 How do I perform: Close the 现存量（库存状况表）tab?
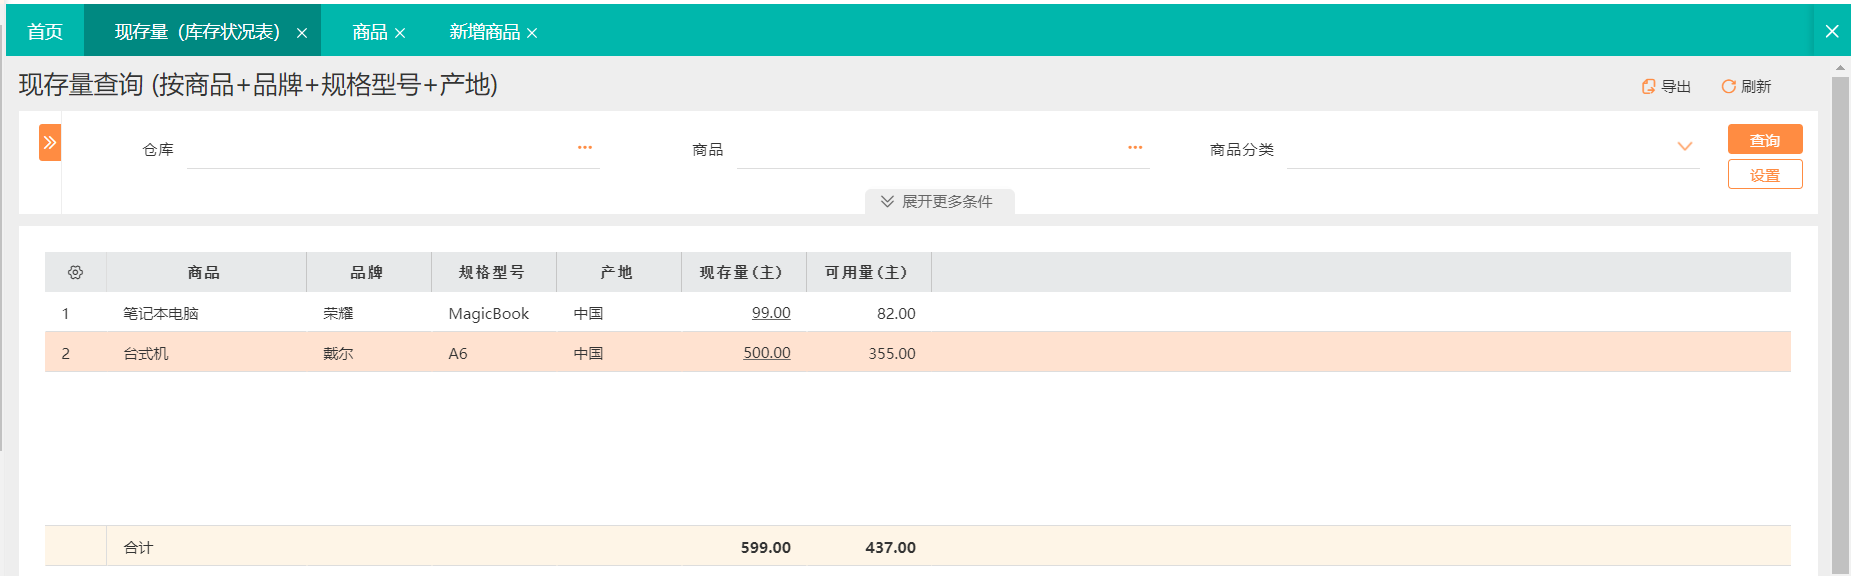click(302, 33)
